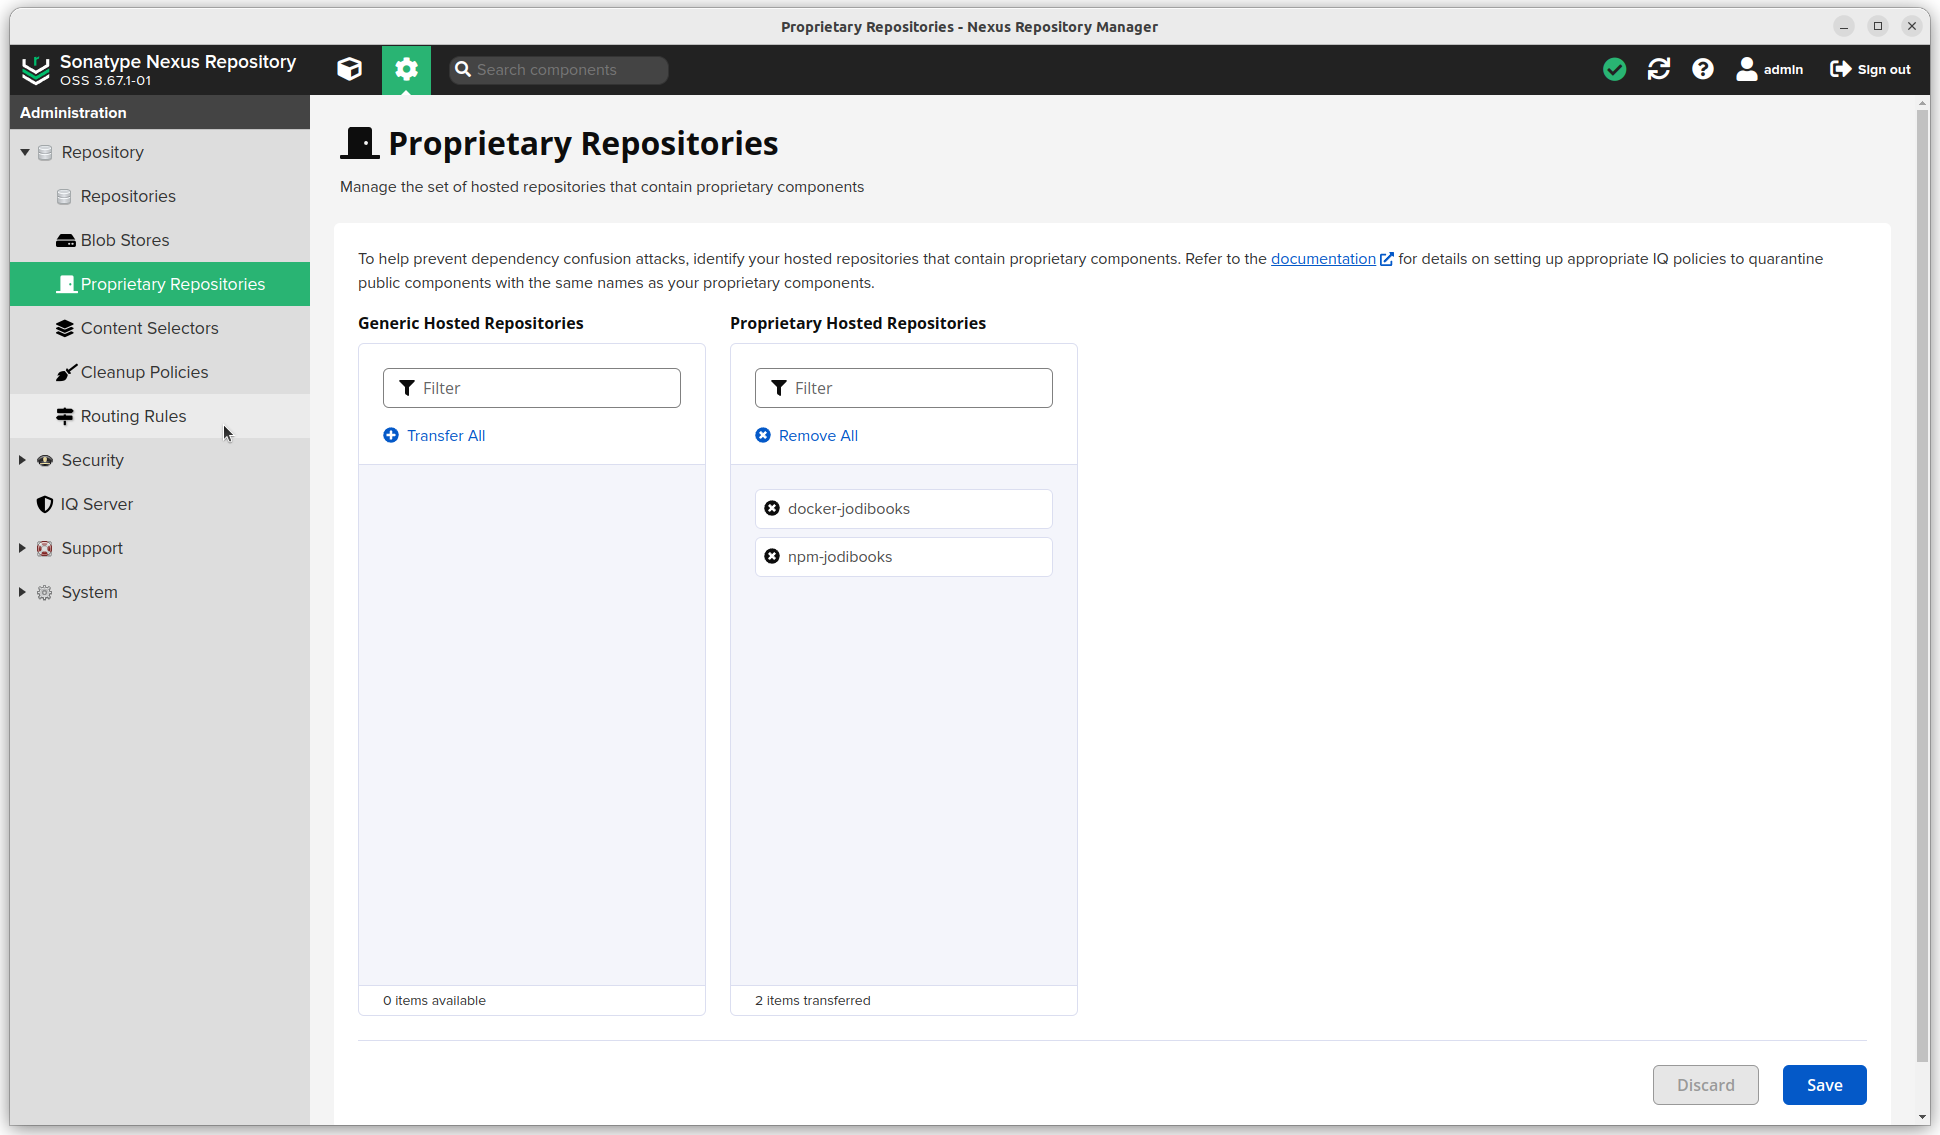Click the funnel icon in Generic filter
The width and height of the screenshot is (1940, 1135).
(407, 388)
